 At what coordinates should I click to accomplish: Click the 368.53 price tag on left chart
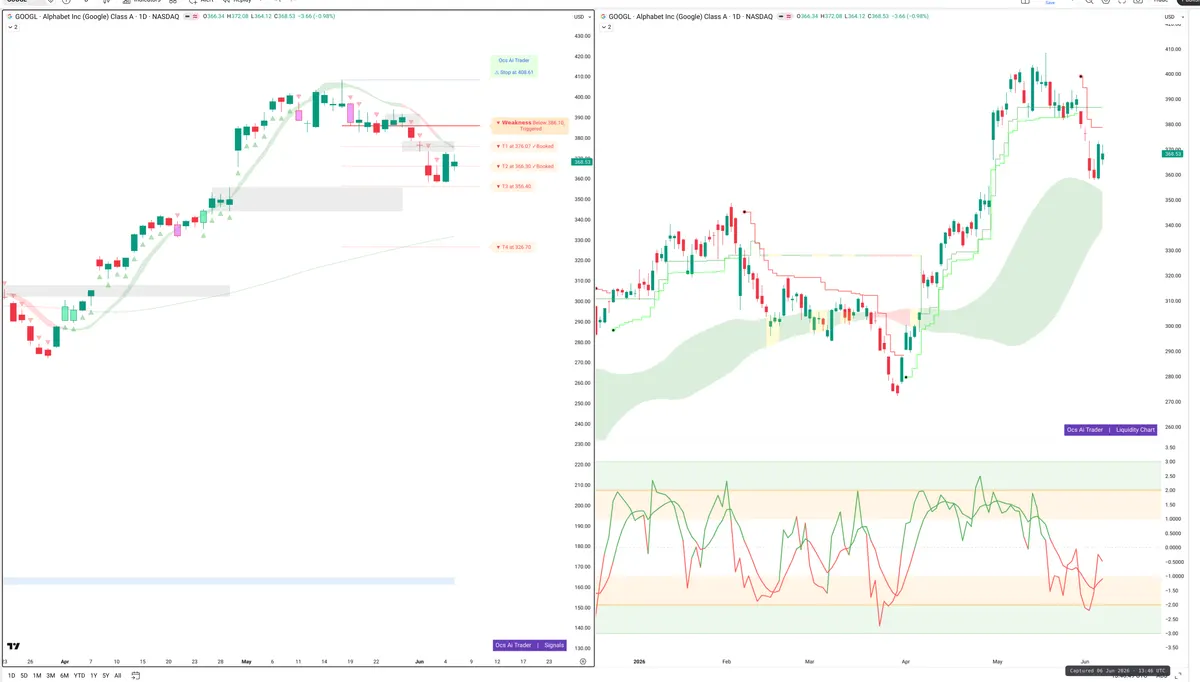pos(580,161)
